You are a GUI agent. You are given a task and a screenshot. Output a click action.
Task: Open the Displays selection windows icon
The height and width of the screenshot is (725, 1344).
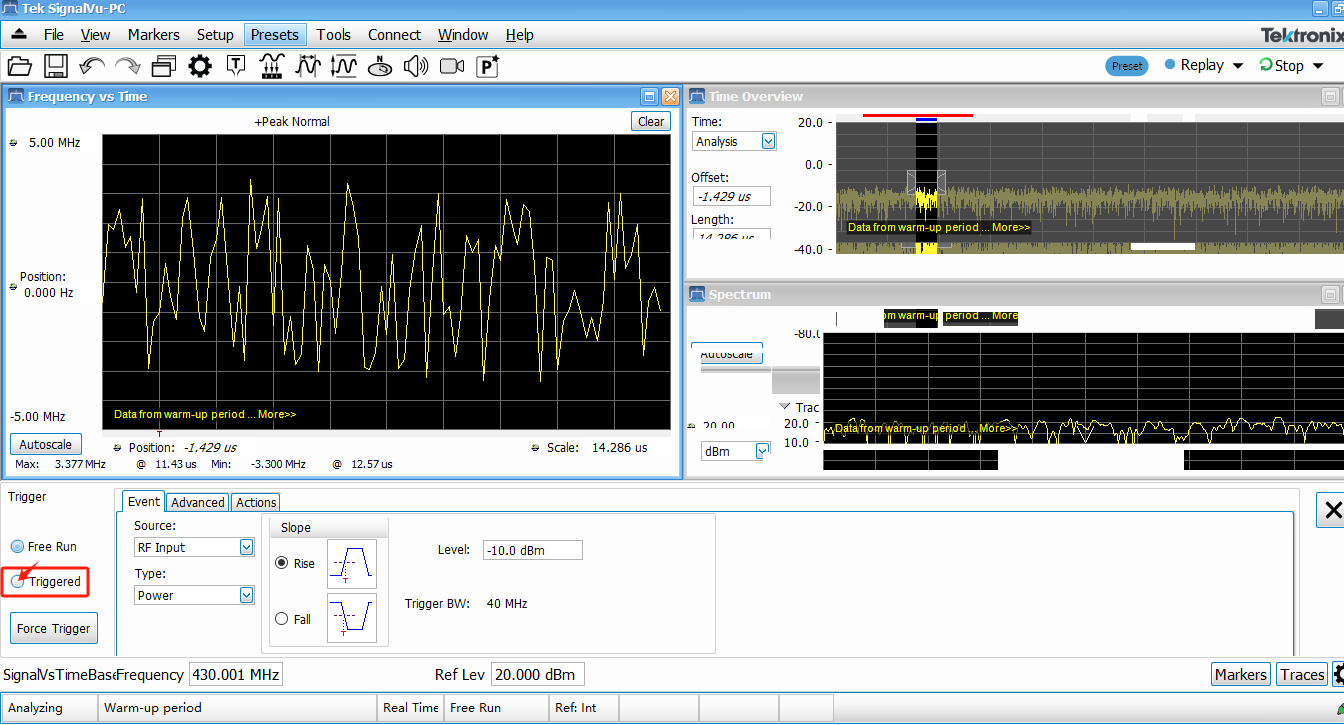click(164, 67)
